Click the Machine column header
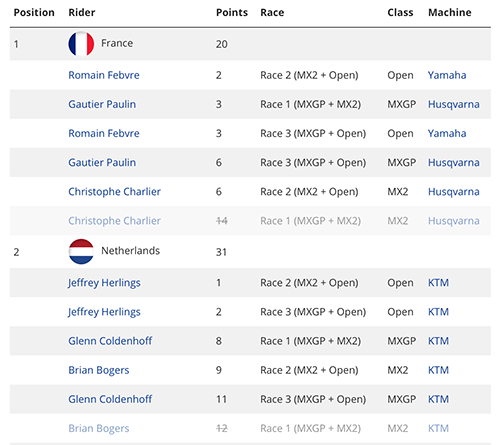Screen dimensions: 500x445 click(x=450, y=12)
